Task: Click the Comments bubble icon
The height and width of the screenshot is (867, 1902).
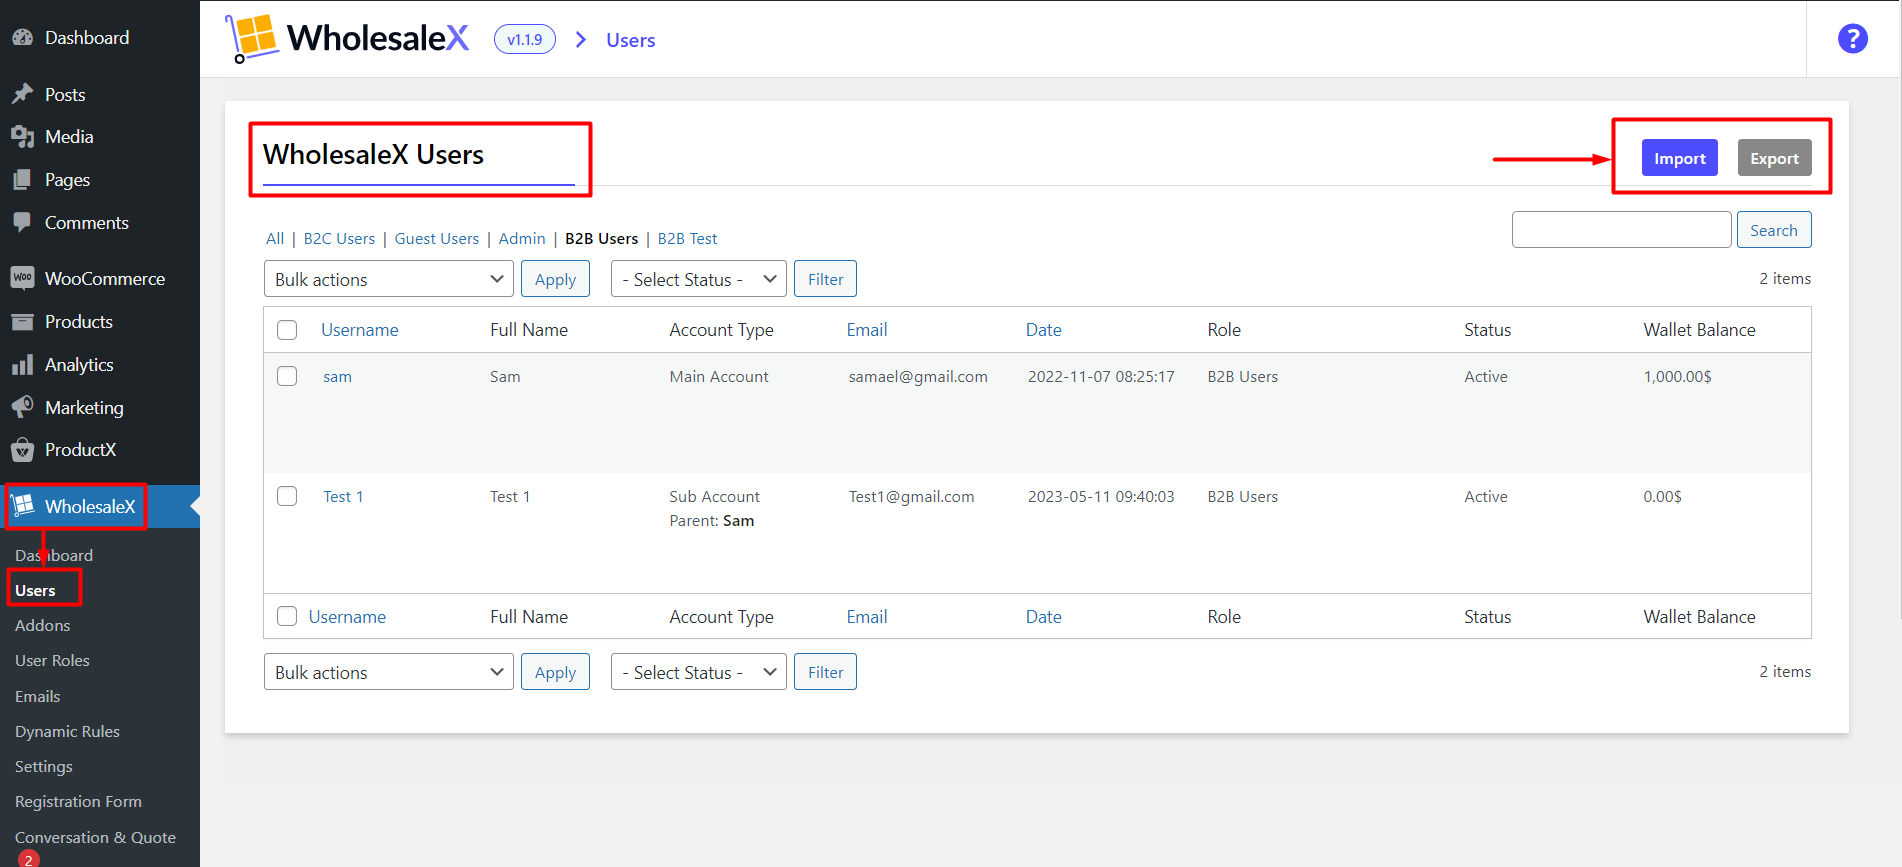Action: (22, 222)
